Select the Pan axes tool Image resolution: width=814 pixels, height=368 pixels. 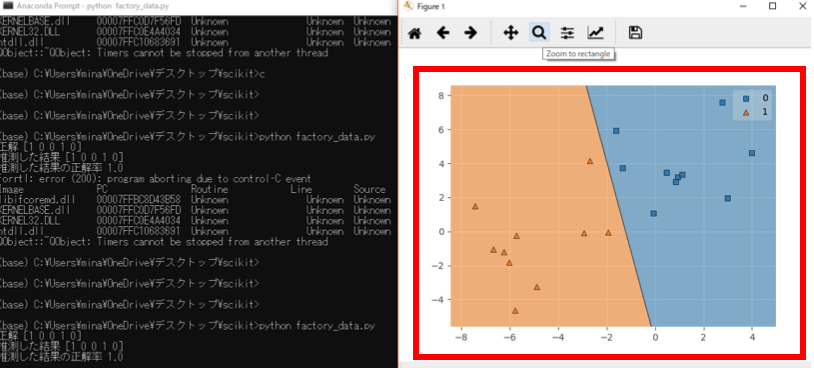(511, 33)
